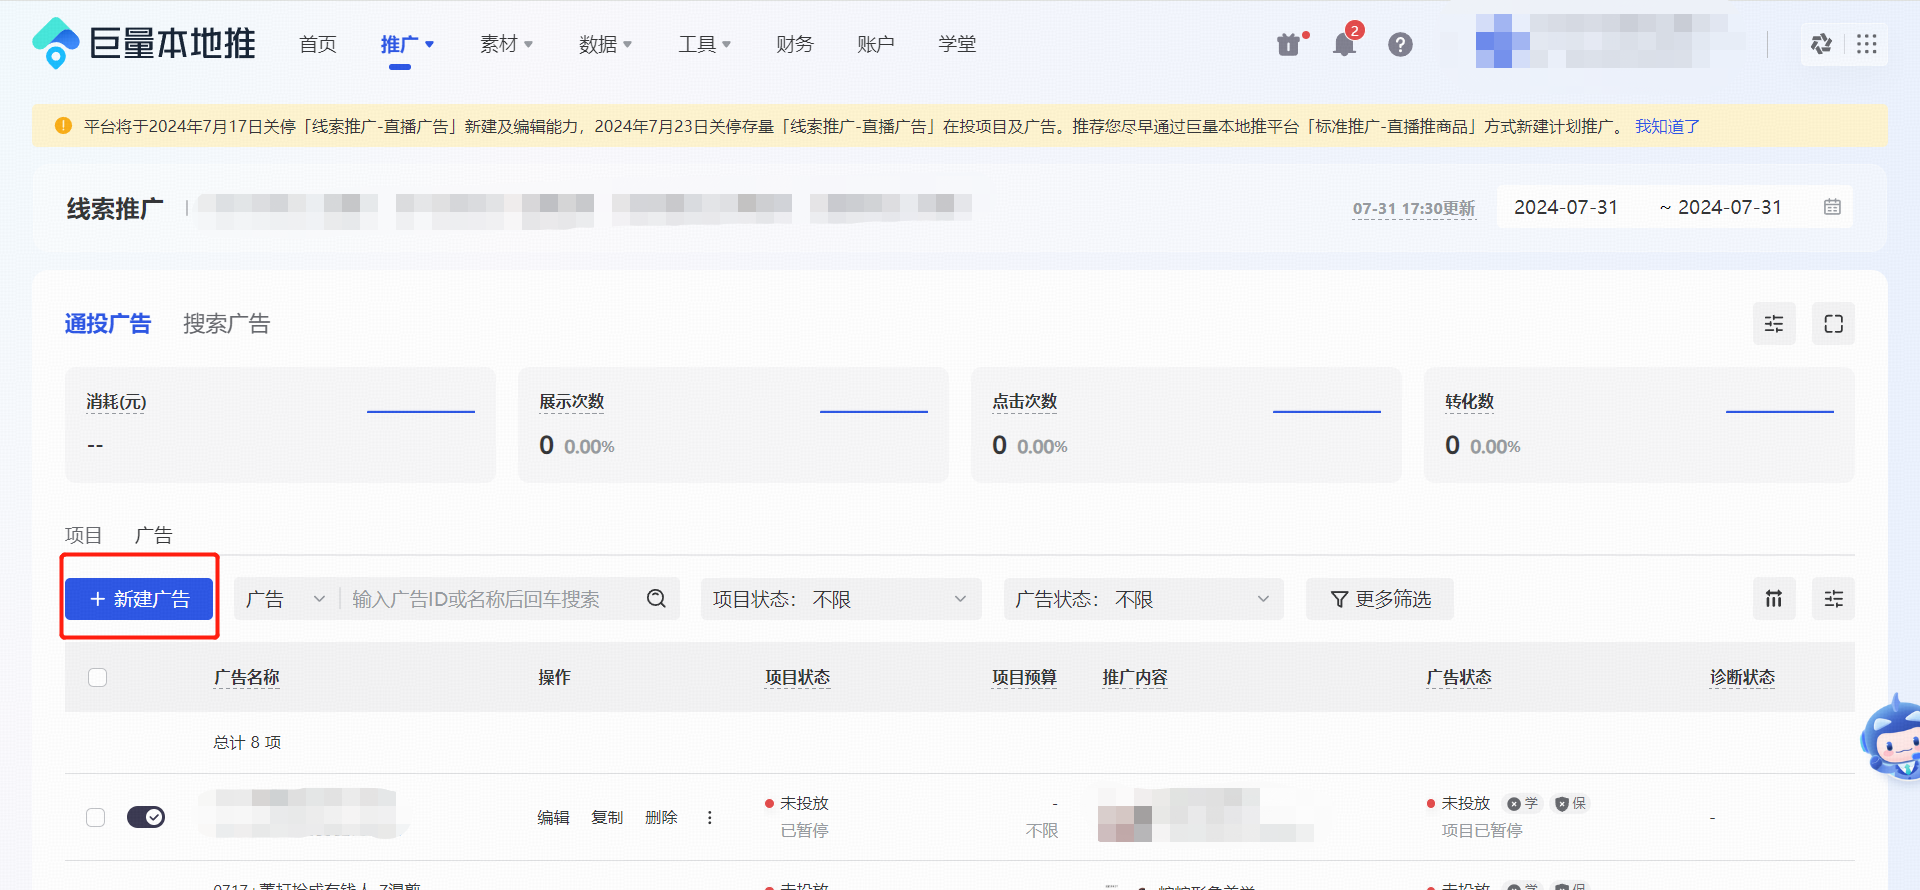
Task: Tick the first ad row checkbox
Action: click(x=96, y=817)
